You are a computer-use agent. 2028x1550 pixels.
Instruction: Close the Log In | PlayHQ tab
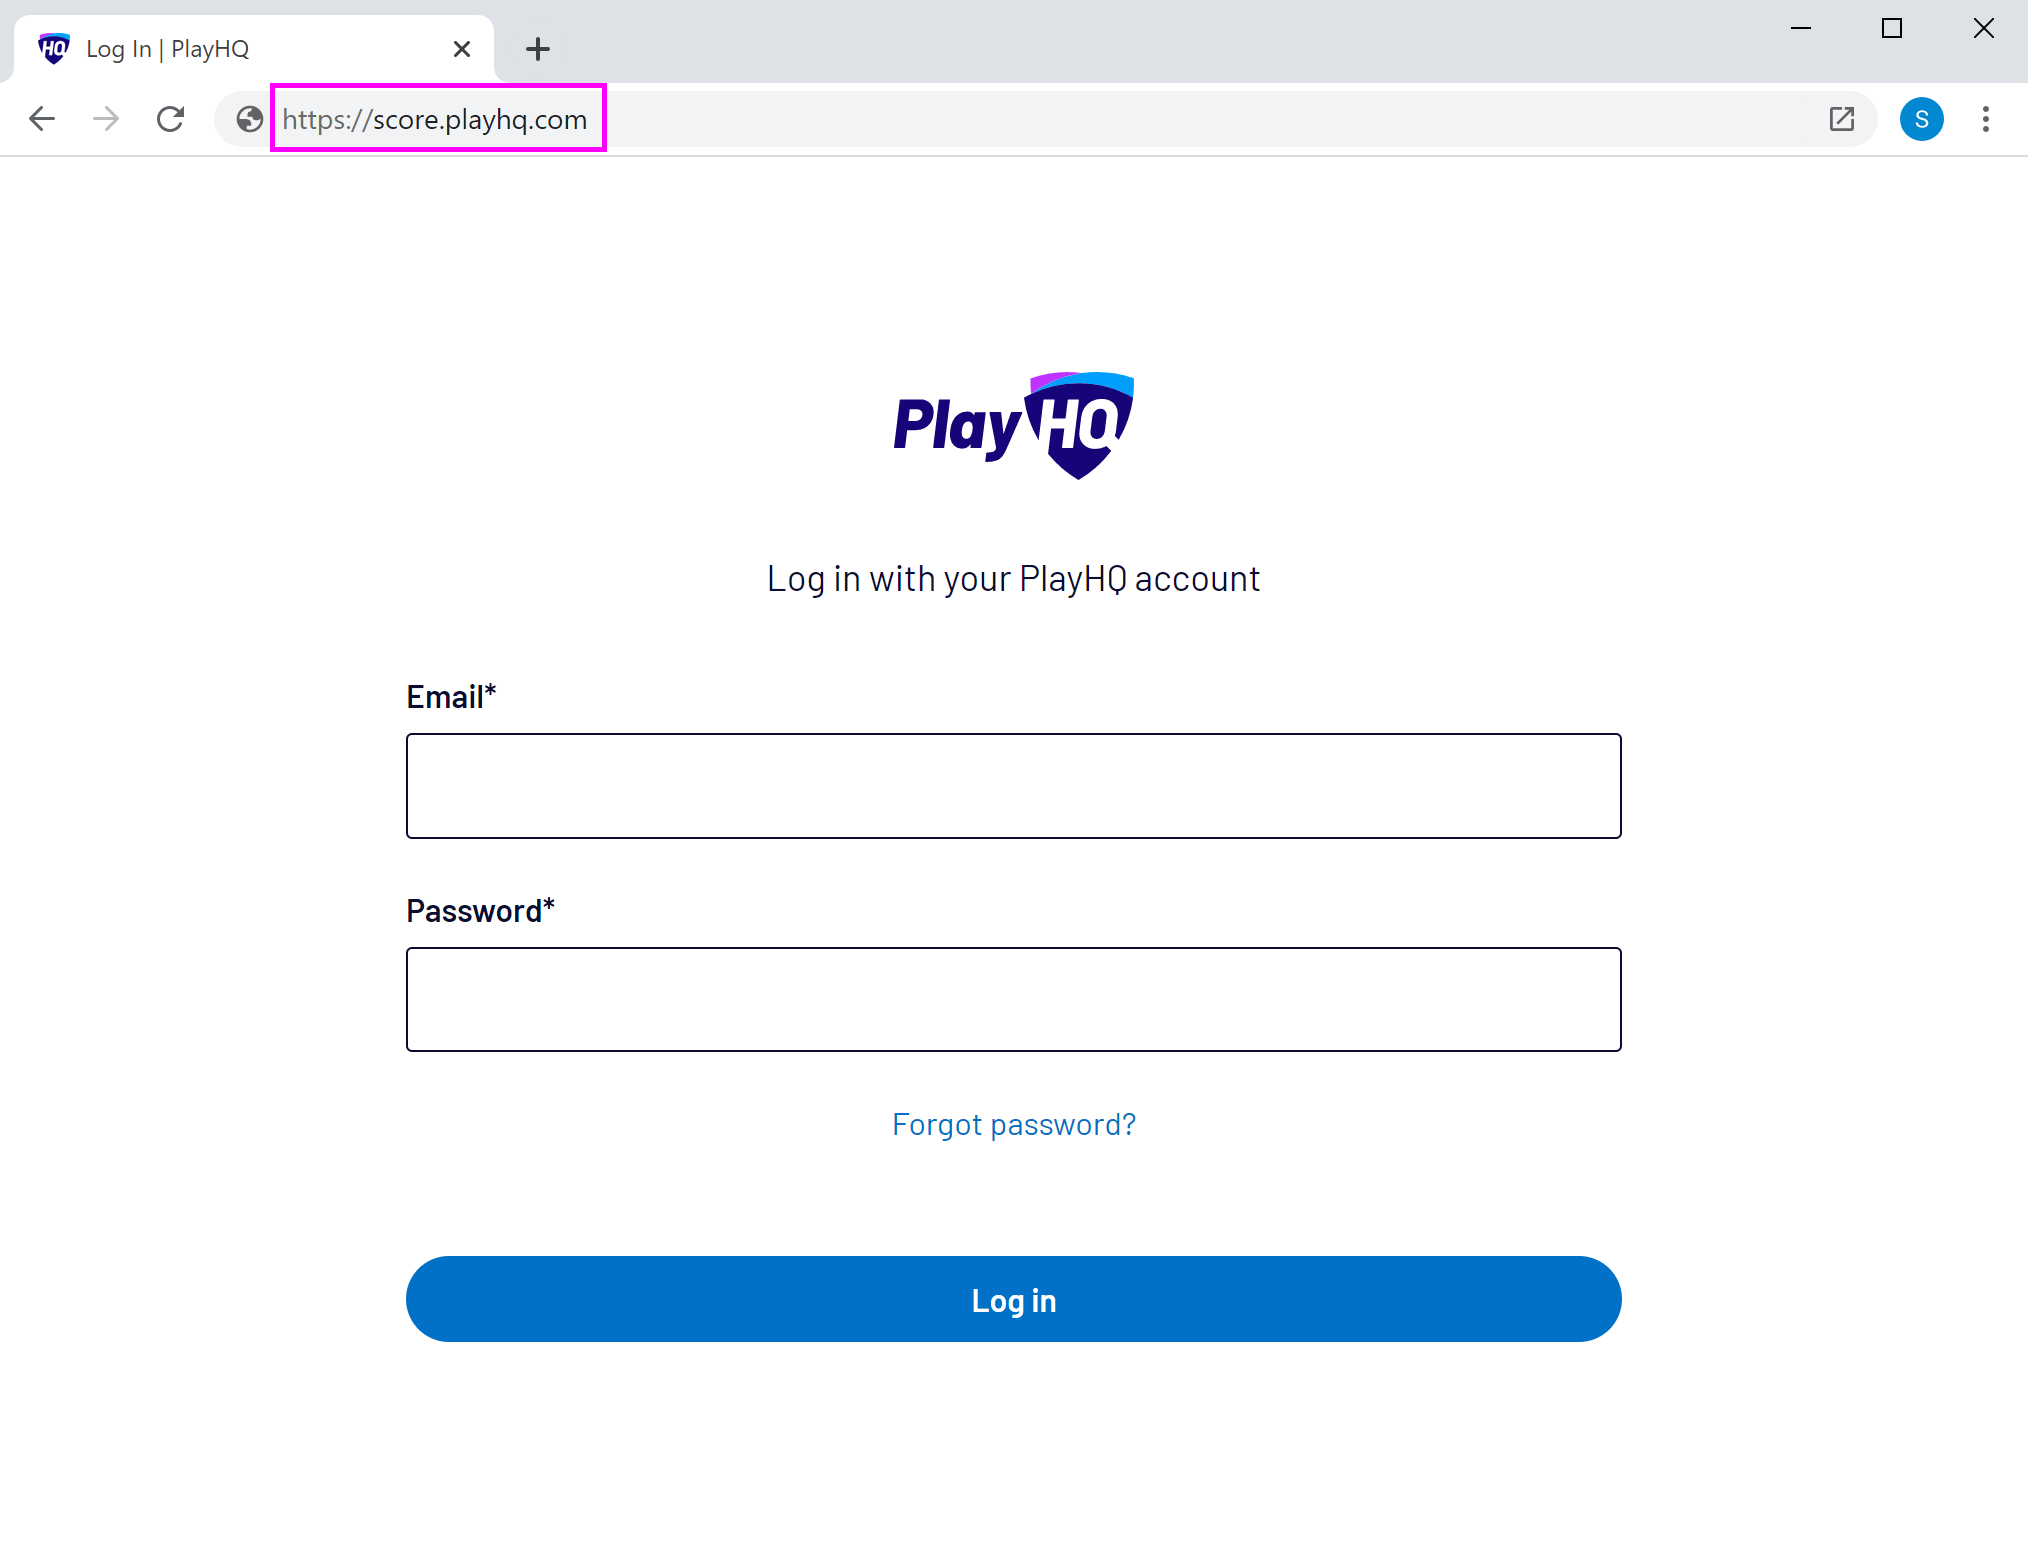pos(461,49)
